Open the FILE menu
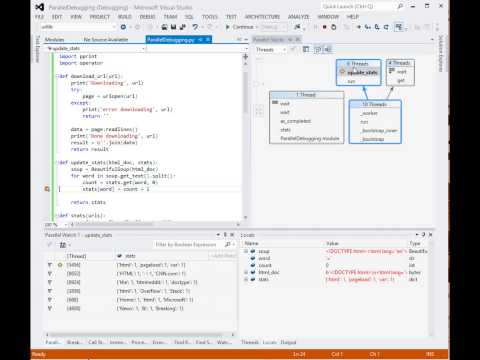 click(x=39, y=17)
